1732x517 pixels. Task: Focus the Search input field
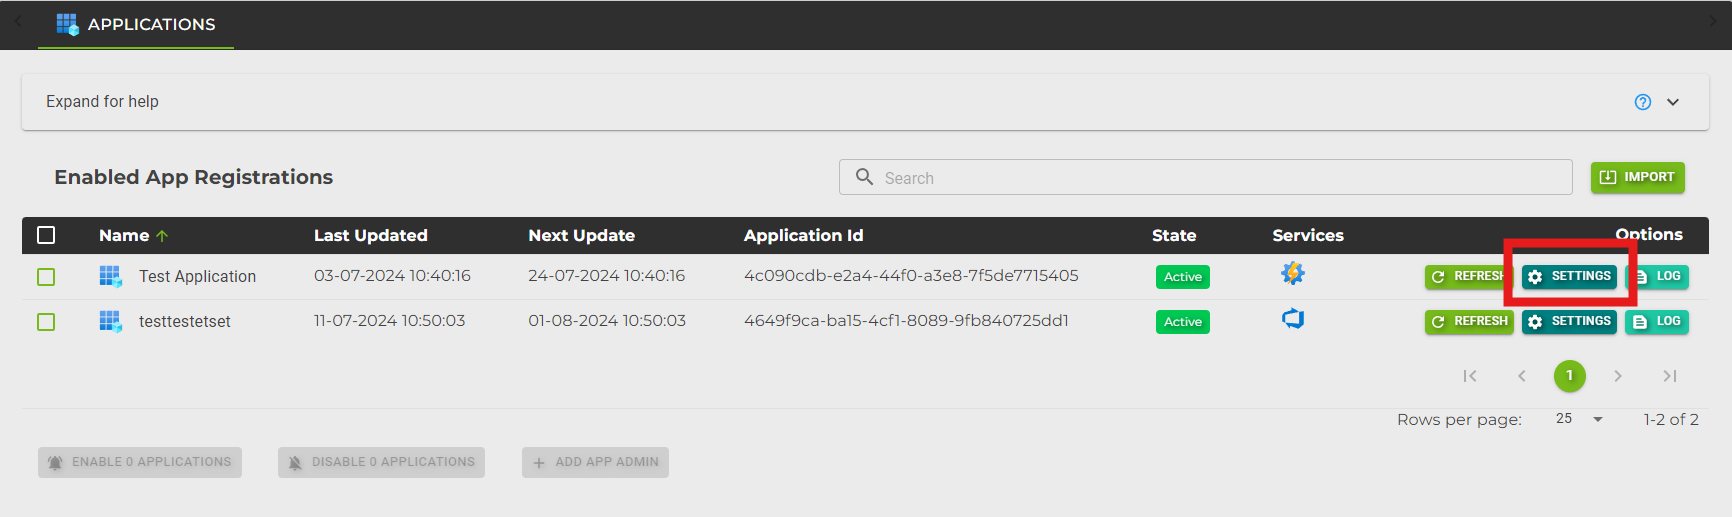(x=1205, y=177)
